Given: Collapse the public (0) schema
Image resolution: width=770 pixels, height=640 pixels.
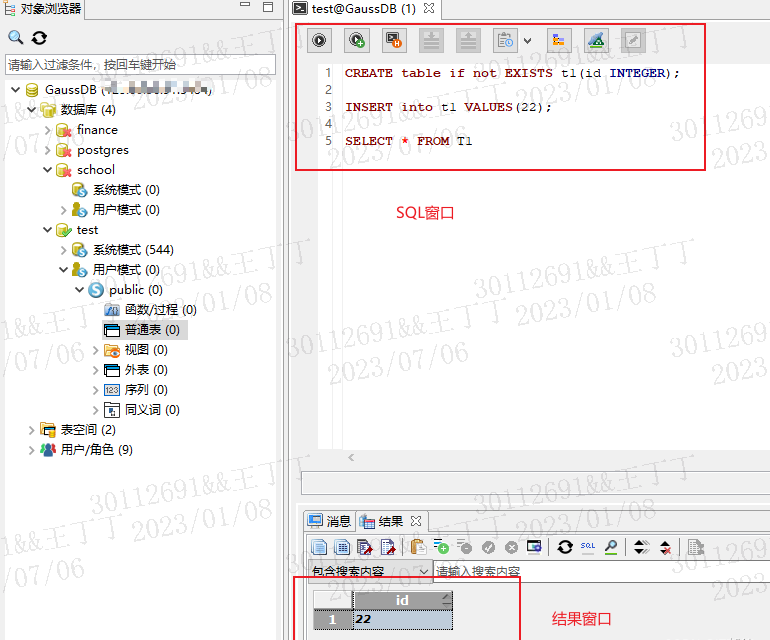Looking at the screenshot, I should [80, 289].
